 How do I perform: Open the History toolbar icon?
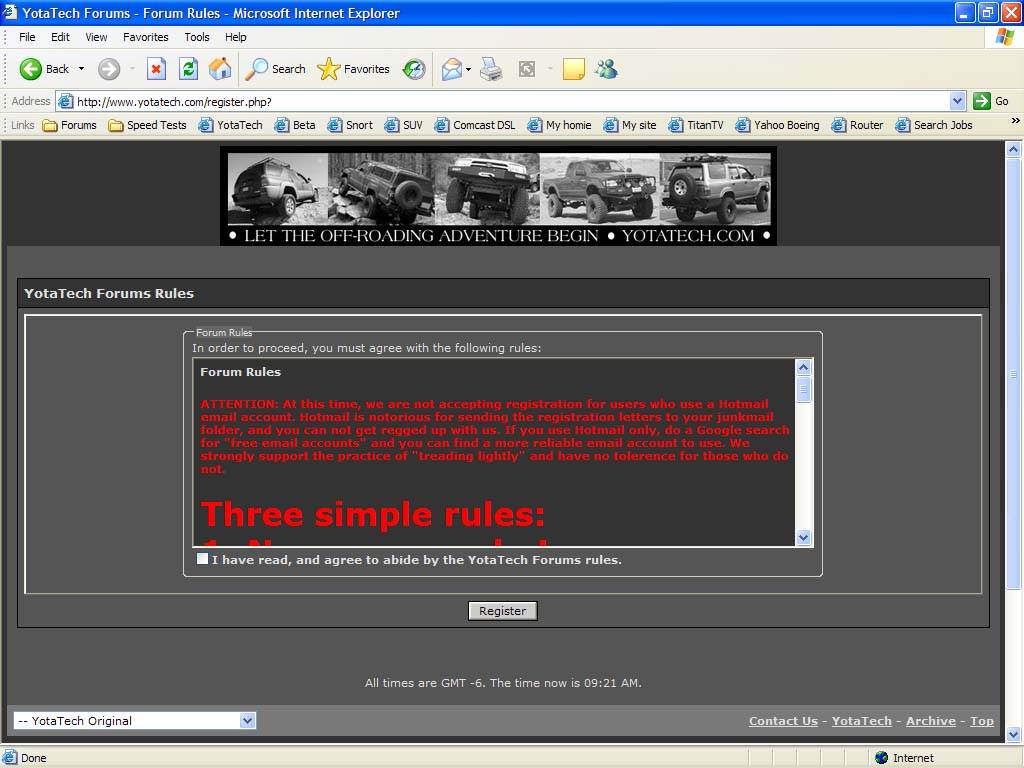click(414, 69)
